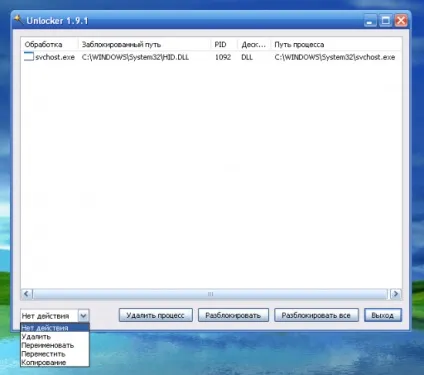Image resolution: width=424 pixels, height=375 pixels.
Task: Click horizontal scrollbar right arrow
Action: (396, 294)
